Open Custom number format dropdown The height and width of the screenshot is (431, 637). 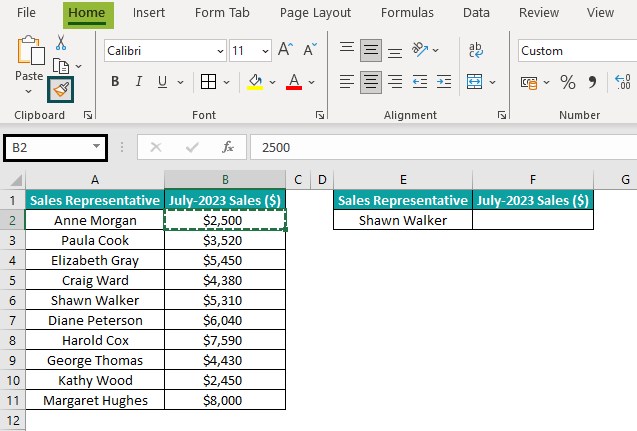pyautogui.click(x=577, y=51)
